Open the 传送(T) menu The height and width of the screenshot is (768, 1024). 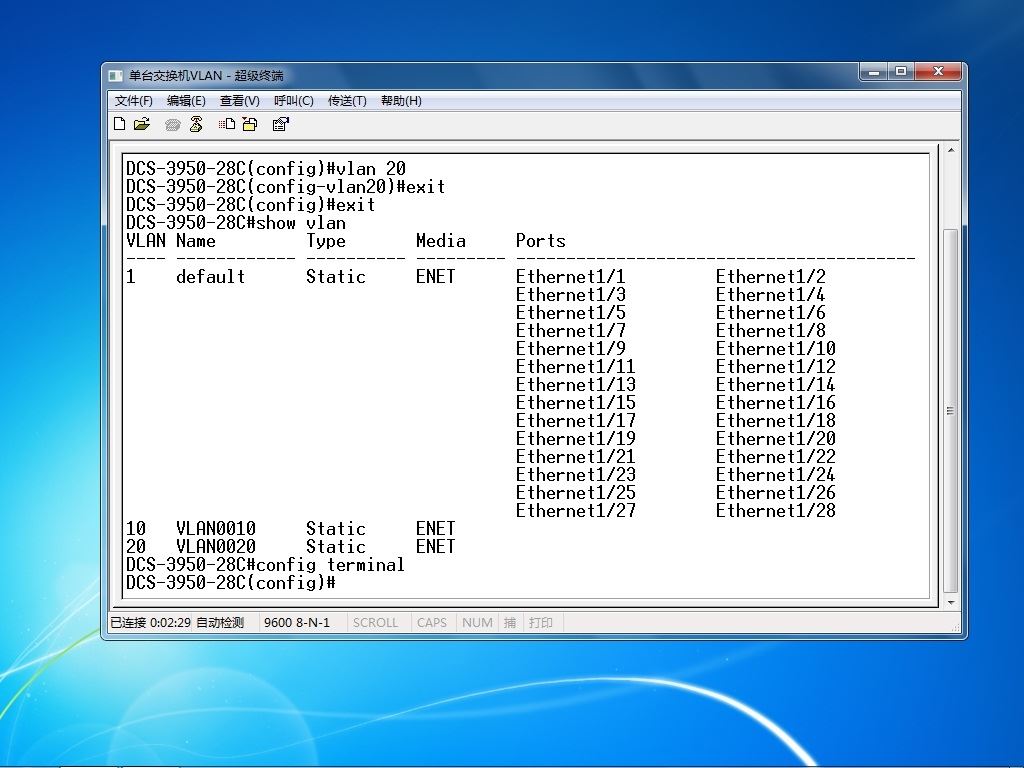(347, 101)
